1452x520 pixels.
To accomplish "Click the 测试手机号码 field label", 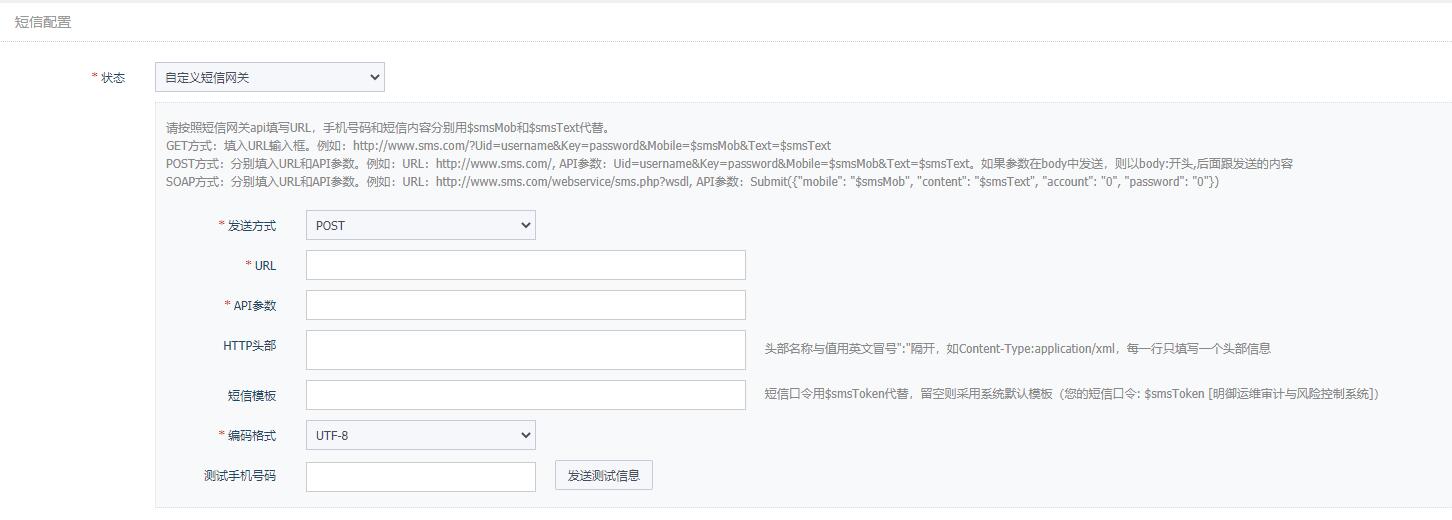I will click(239, 476).
